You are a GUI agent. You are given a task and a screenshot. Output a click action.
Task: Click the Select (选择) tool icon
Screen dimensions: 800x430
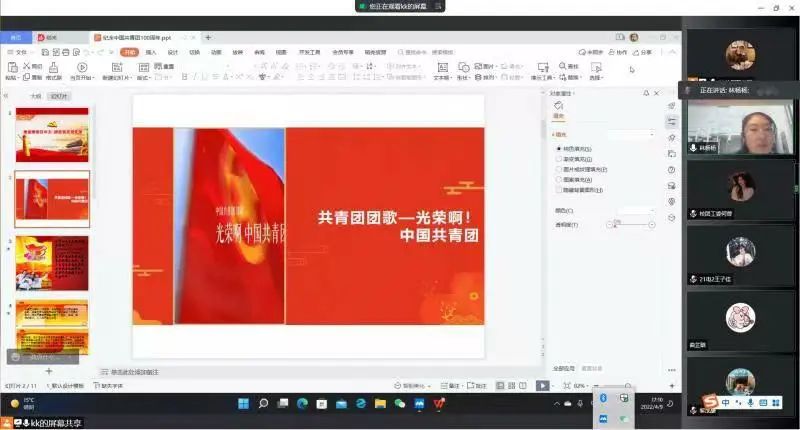click(595, 67)
